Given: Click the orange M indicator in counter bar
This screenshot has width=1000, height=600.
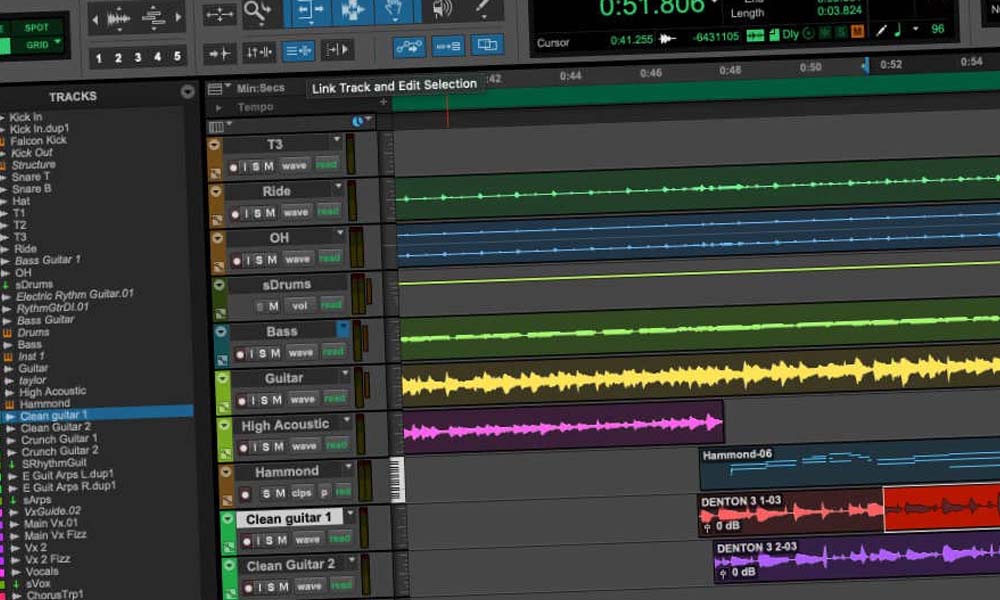Looking at the screenshot, I should point(857,31).
